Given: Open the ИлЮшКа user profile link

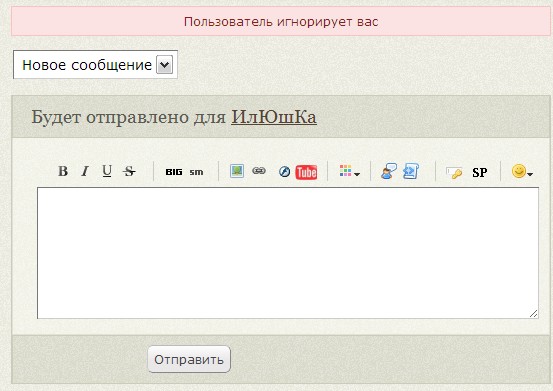Looking at the screenshot, I should 274,117.
